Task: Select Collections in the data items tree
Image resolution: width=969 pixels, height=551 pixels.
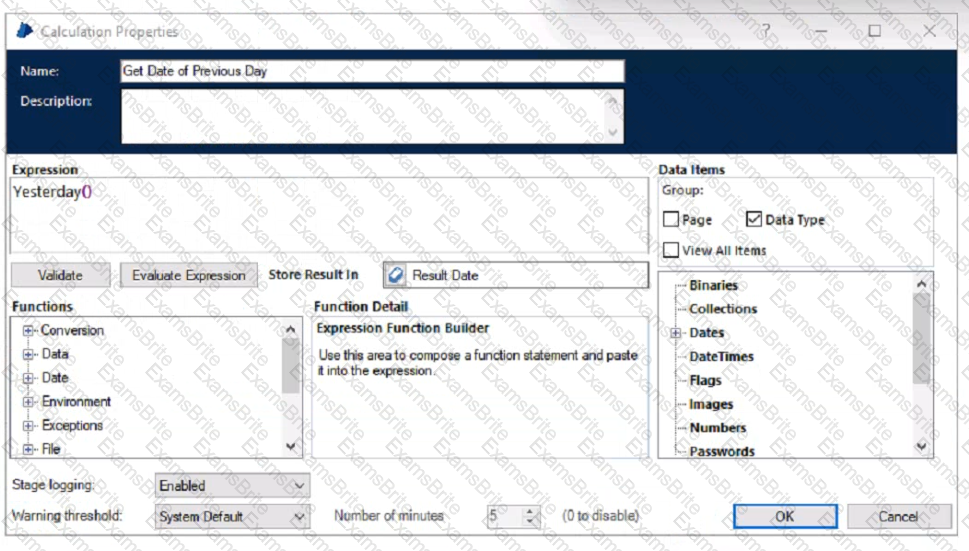Action: click(722, 309)
